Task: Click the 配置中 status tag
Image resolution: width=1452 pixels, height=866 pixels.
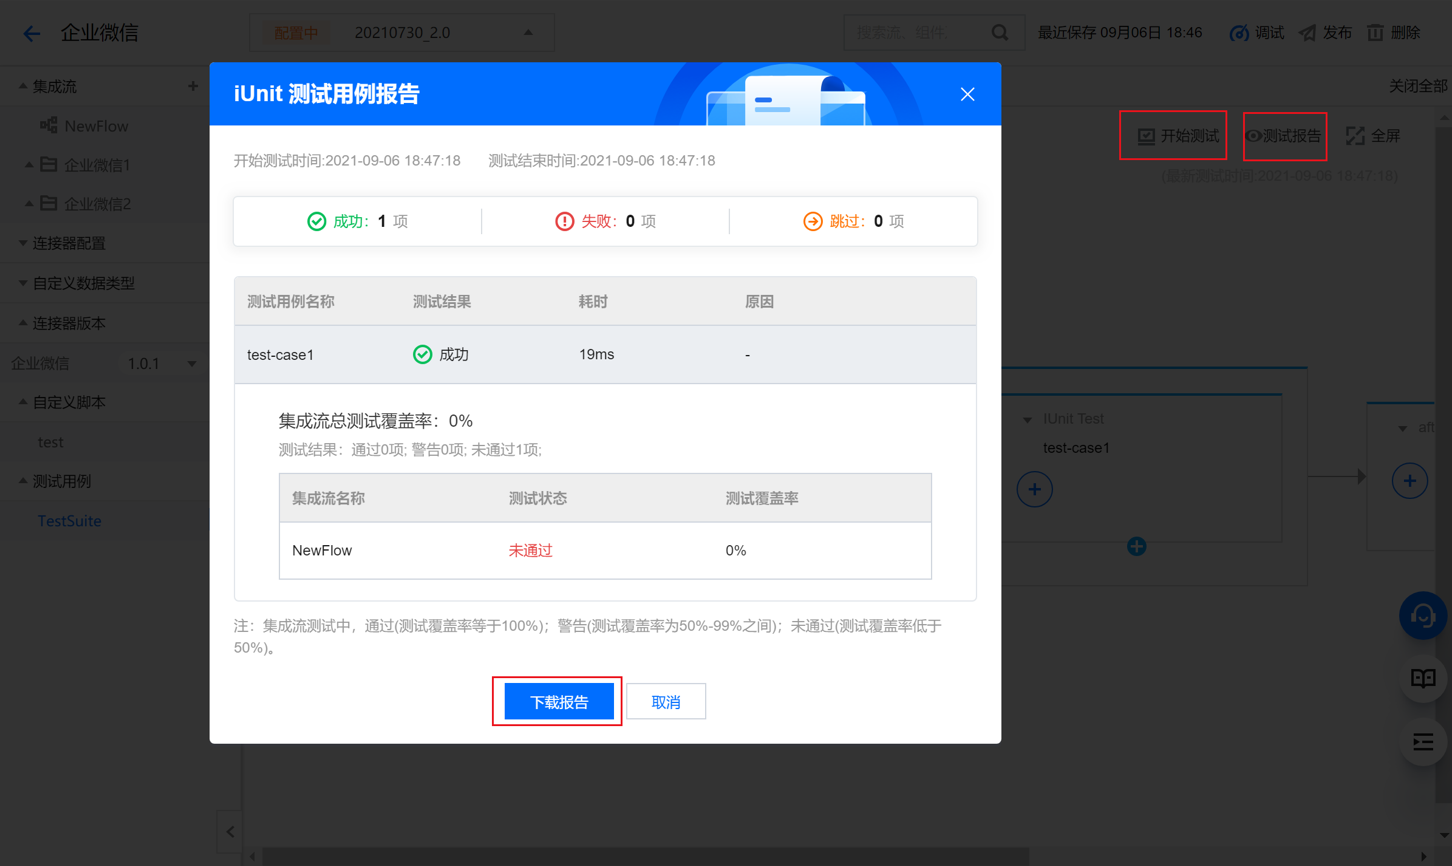Action: click(295, 33)
